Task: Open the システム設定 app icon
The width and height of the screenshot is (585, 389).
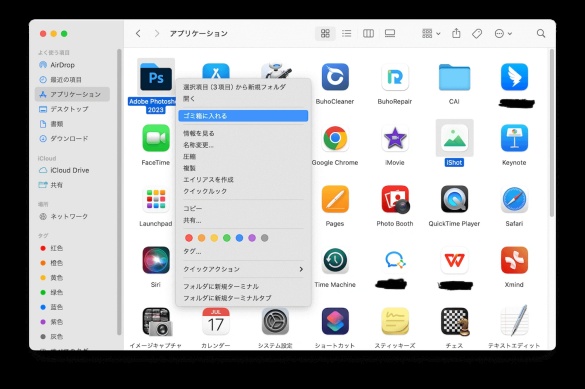Action: 275,321
